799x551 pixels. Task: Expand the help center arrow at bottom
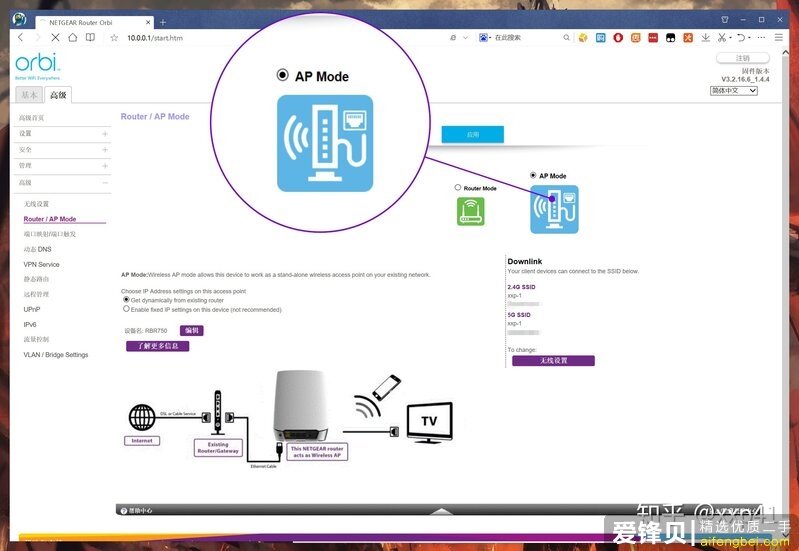point(442,511)
